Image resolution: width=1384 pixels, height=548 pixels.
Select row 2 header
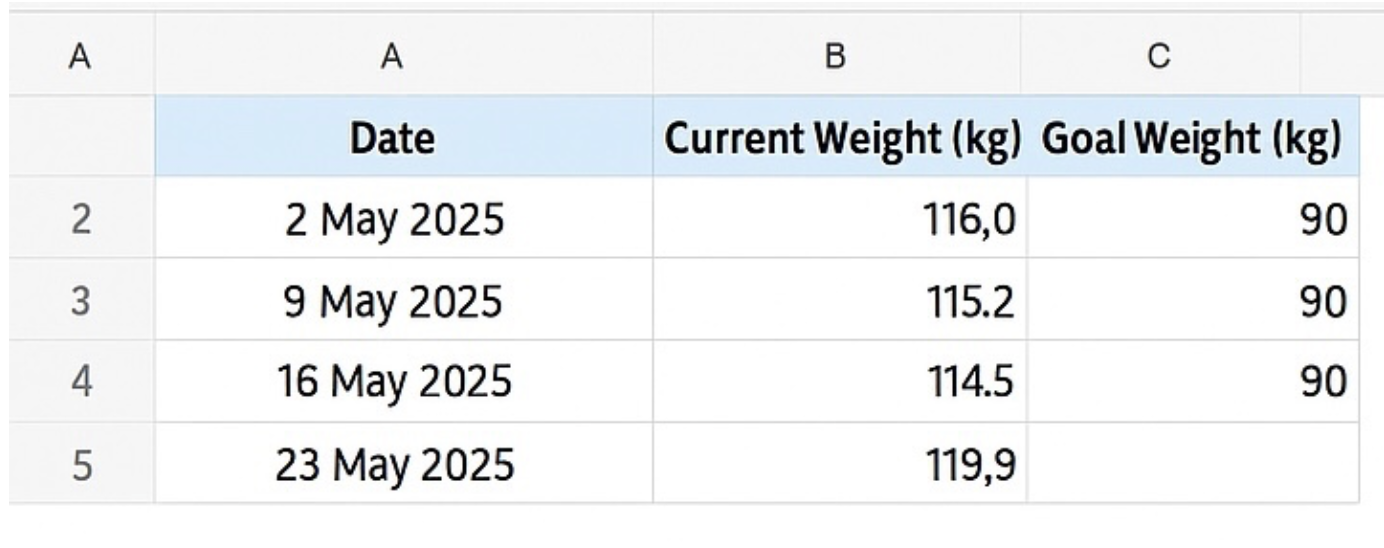click(x=81, y=218)
